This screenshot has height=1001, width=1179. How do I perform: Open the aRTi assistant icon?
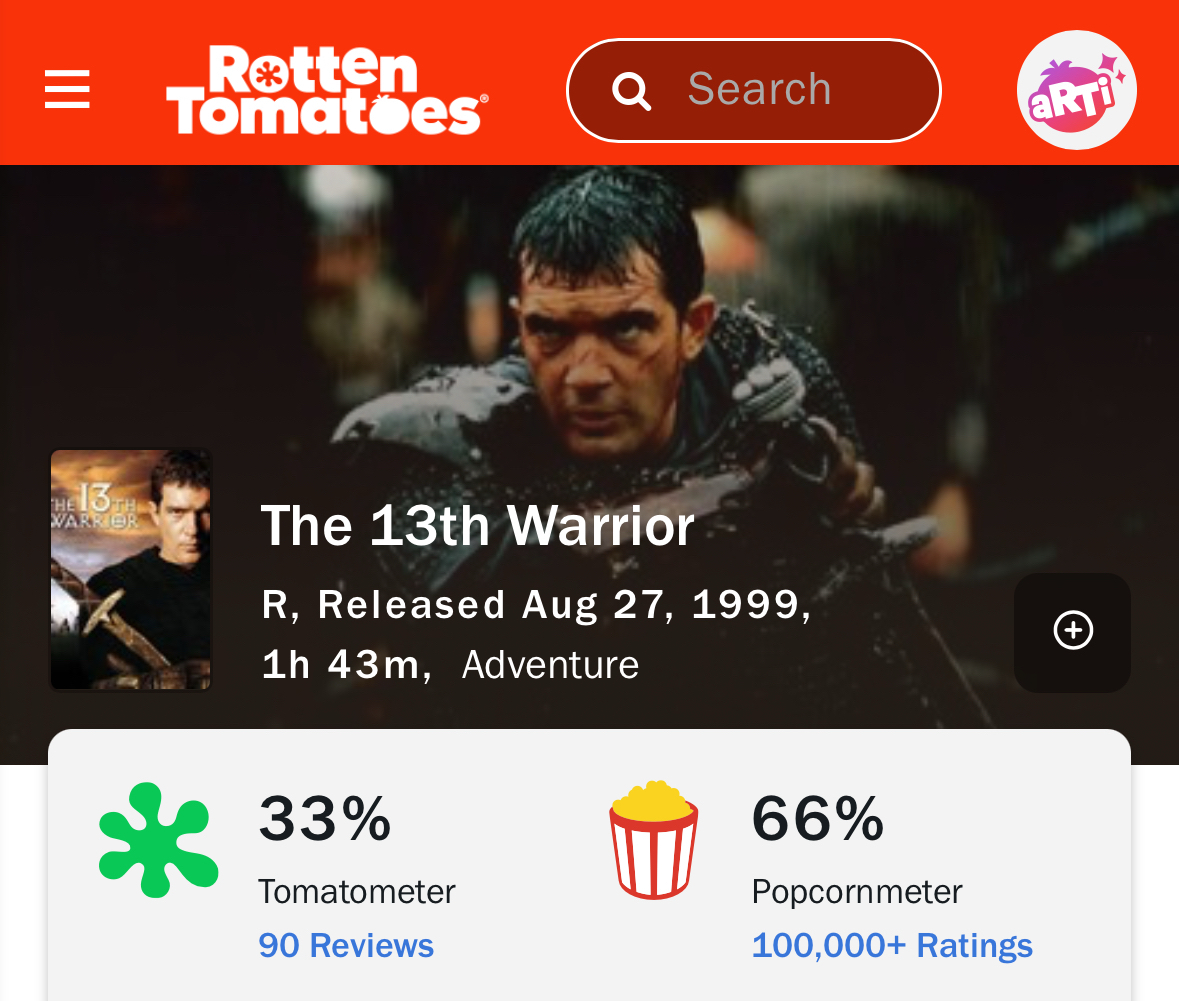[1076, 89]
